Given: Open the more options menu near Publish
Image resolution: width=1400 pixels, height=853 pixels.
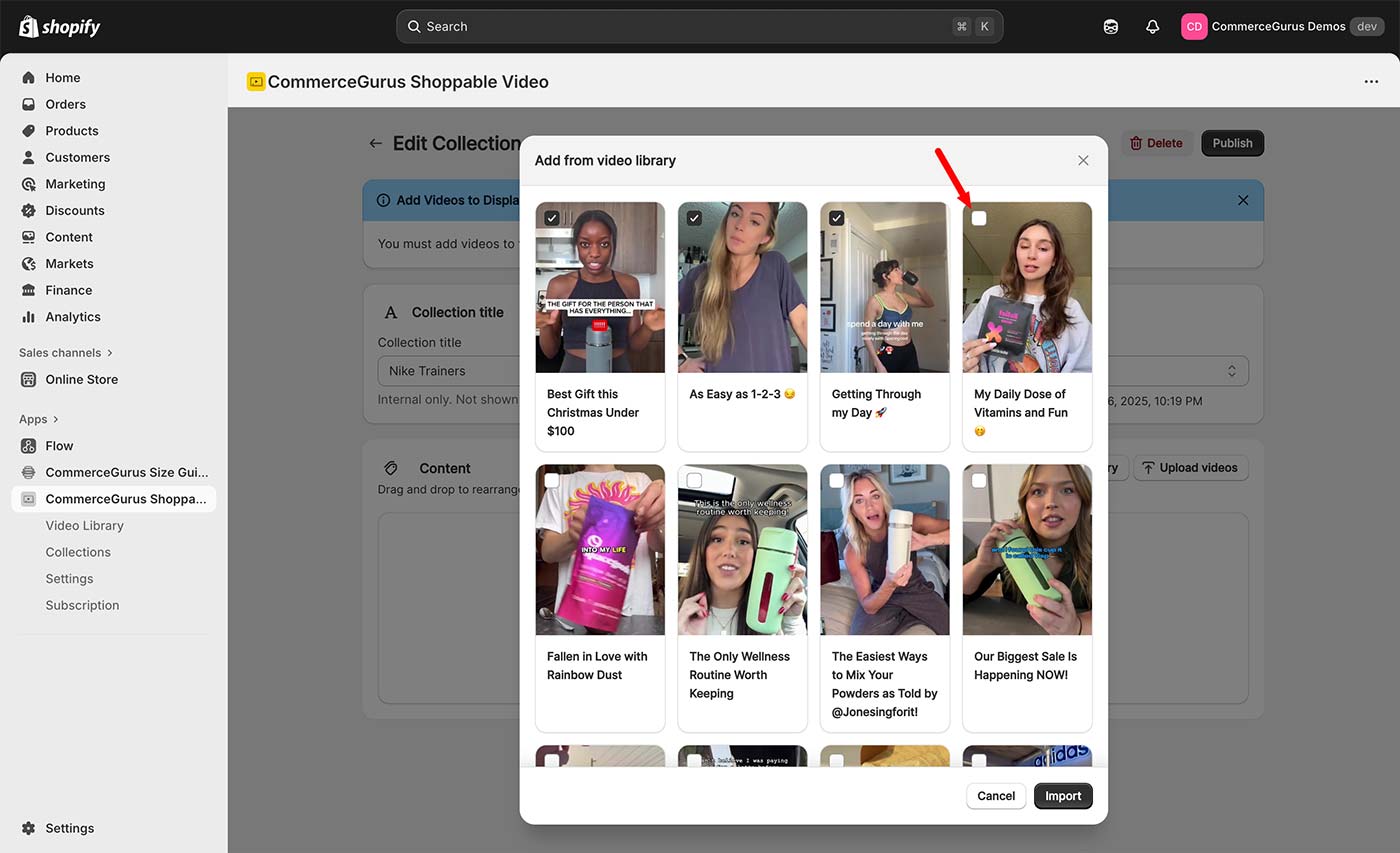Looking at the screenshot, I should [1371, 81].
